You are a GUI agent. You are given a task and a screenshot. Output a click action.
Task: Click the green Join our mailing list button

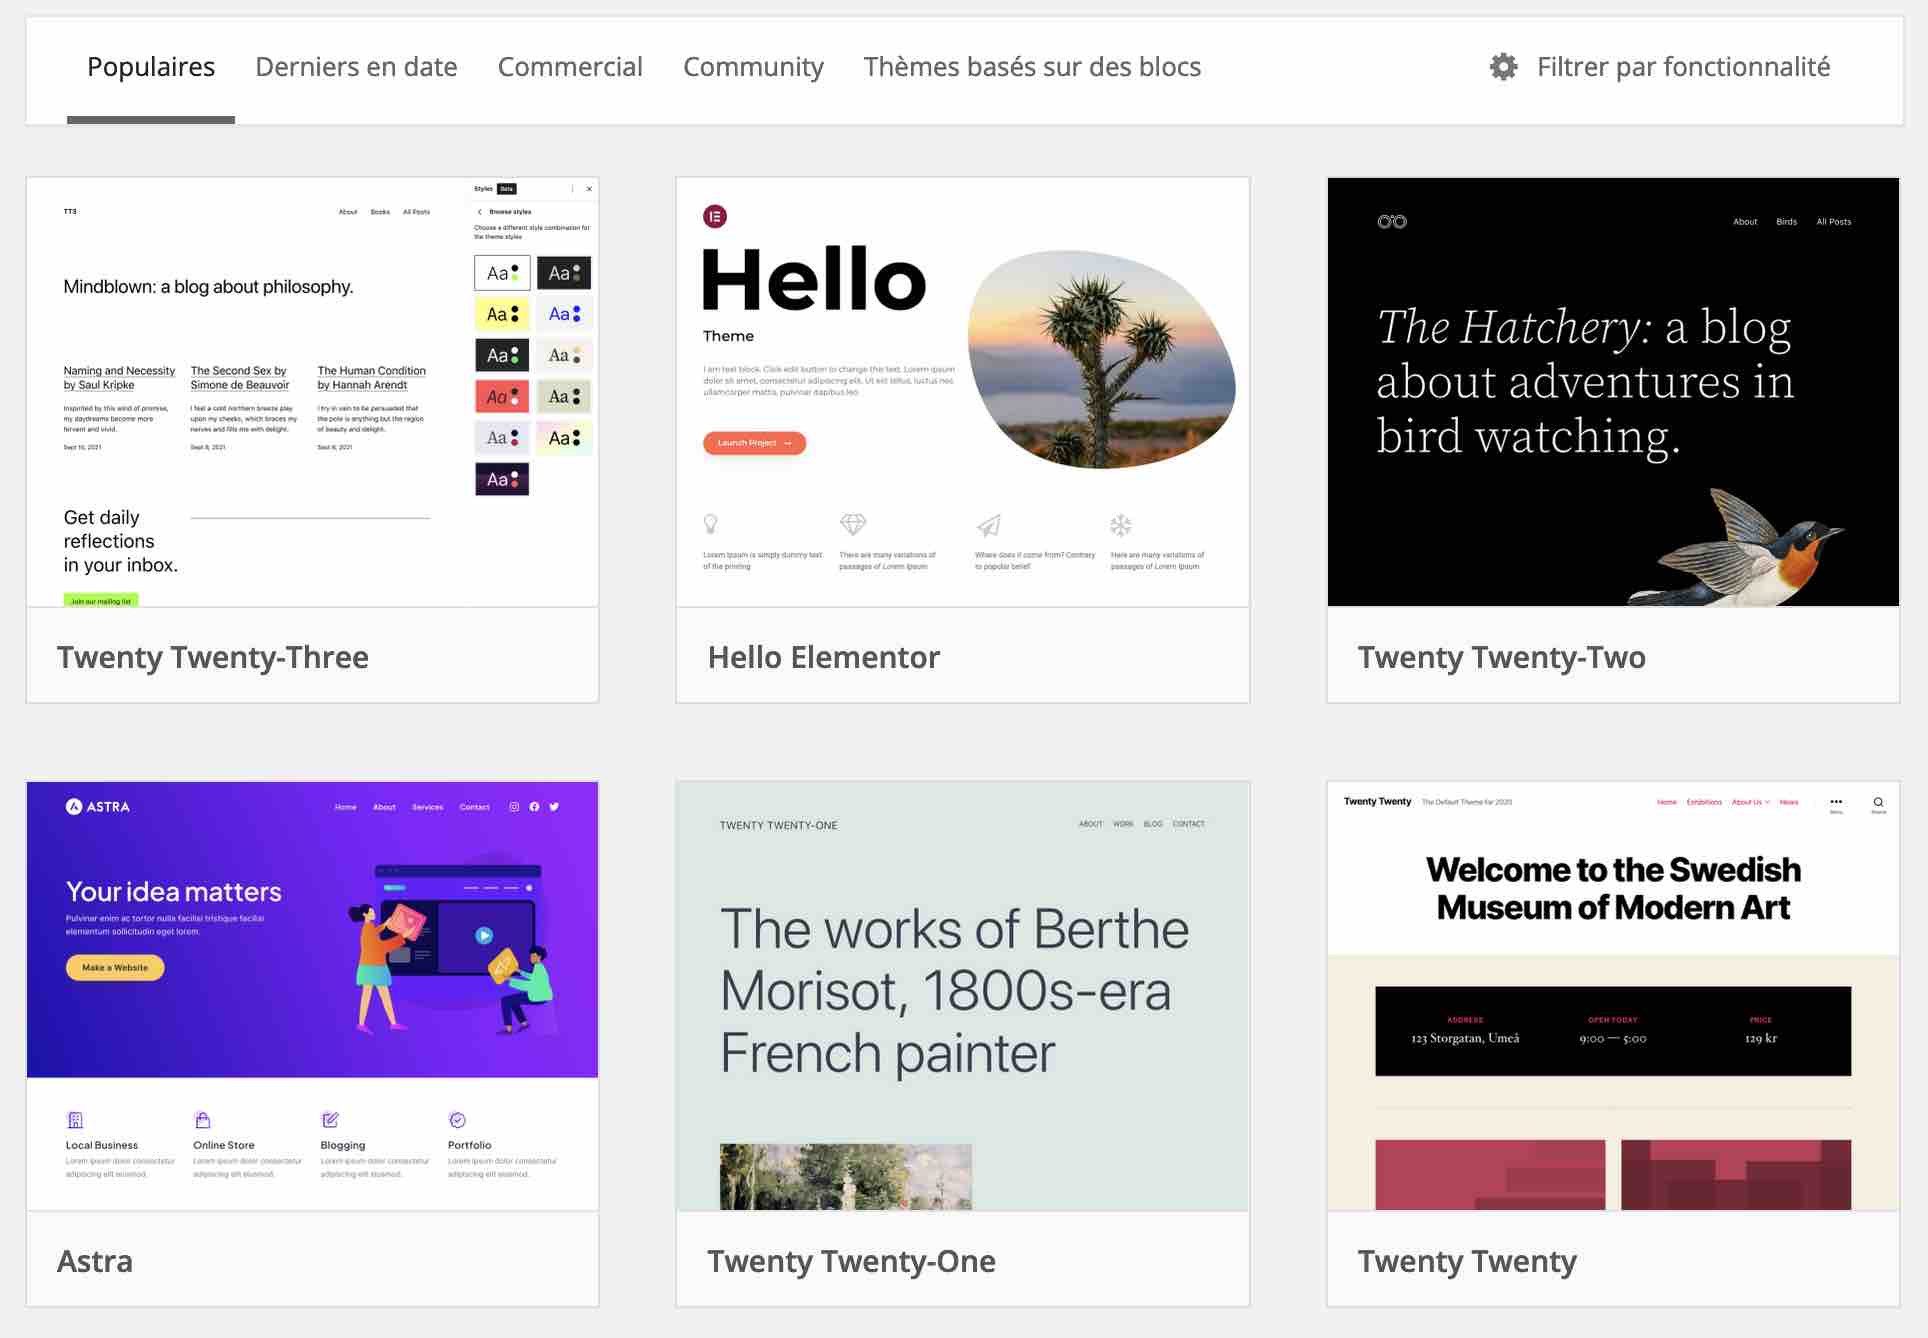[101, 601]
